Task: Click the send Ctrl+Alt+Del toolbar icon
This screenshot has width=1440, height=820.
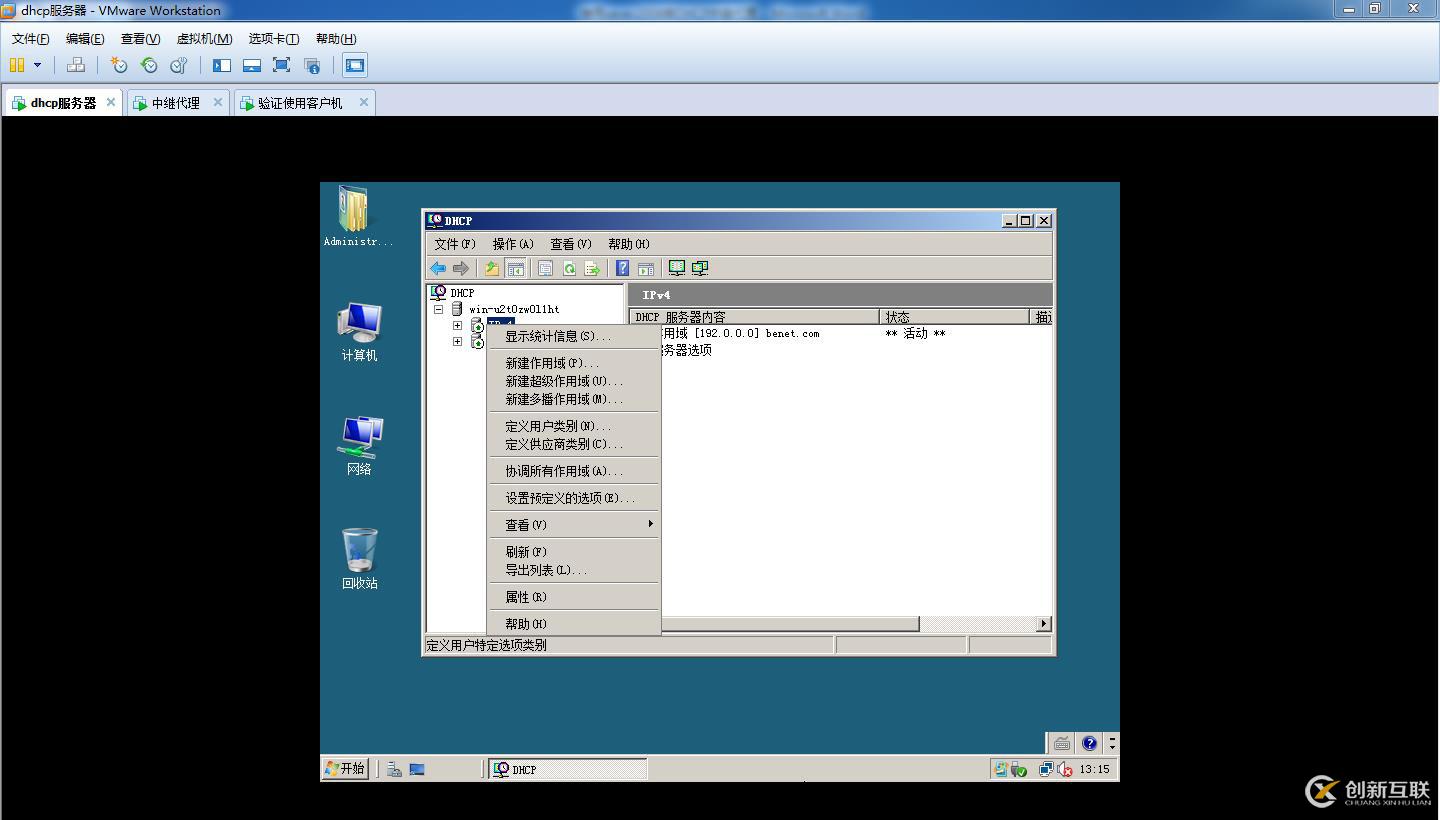Action: pos(76,65)
